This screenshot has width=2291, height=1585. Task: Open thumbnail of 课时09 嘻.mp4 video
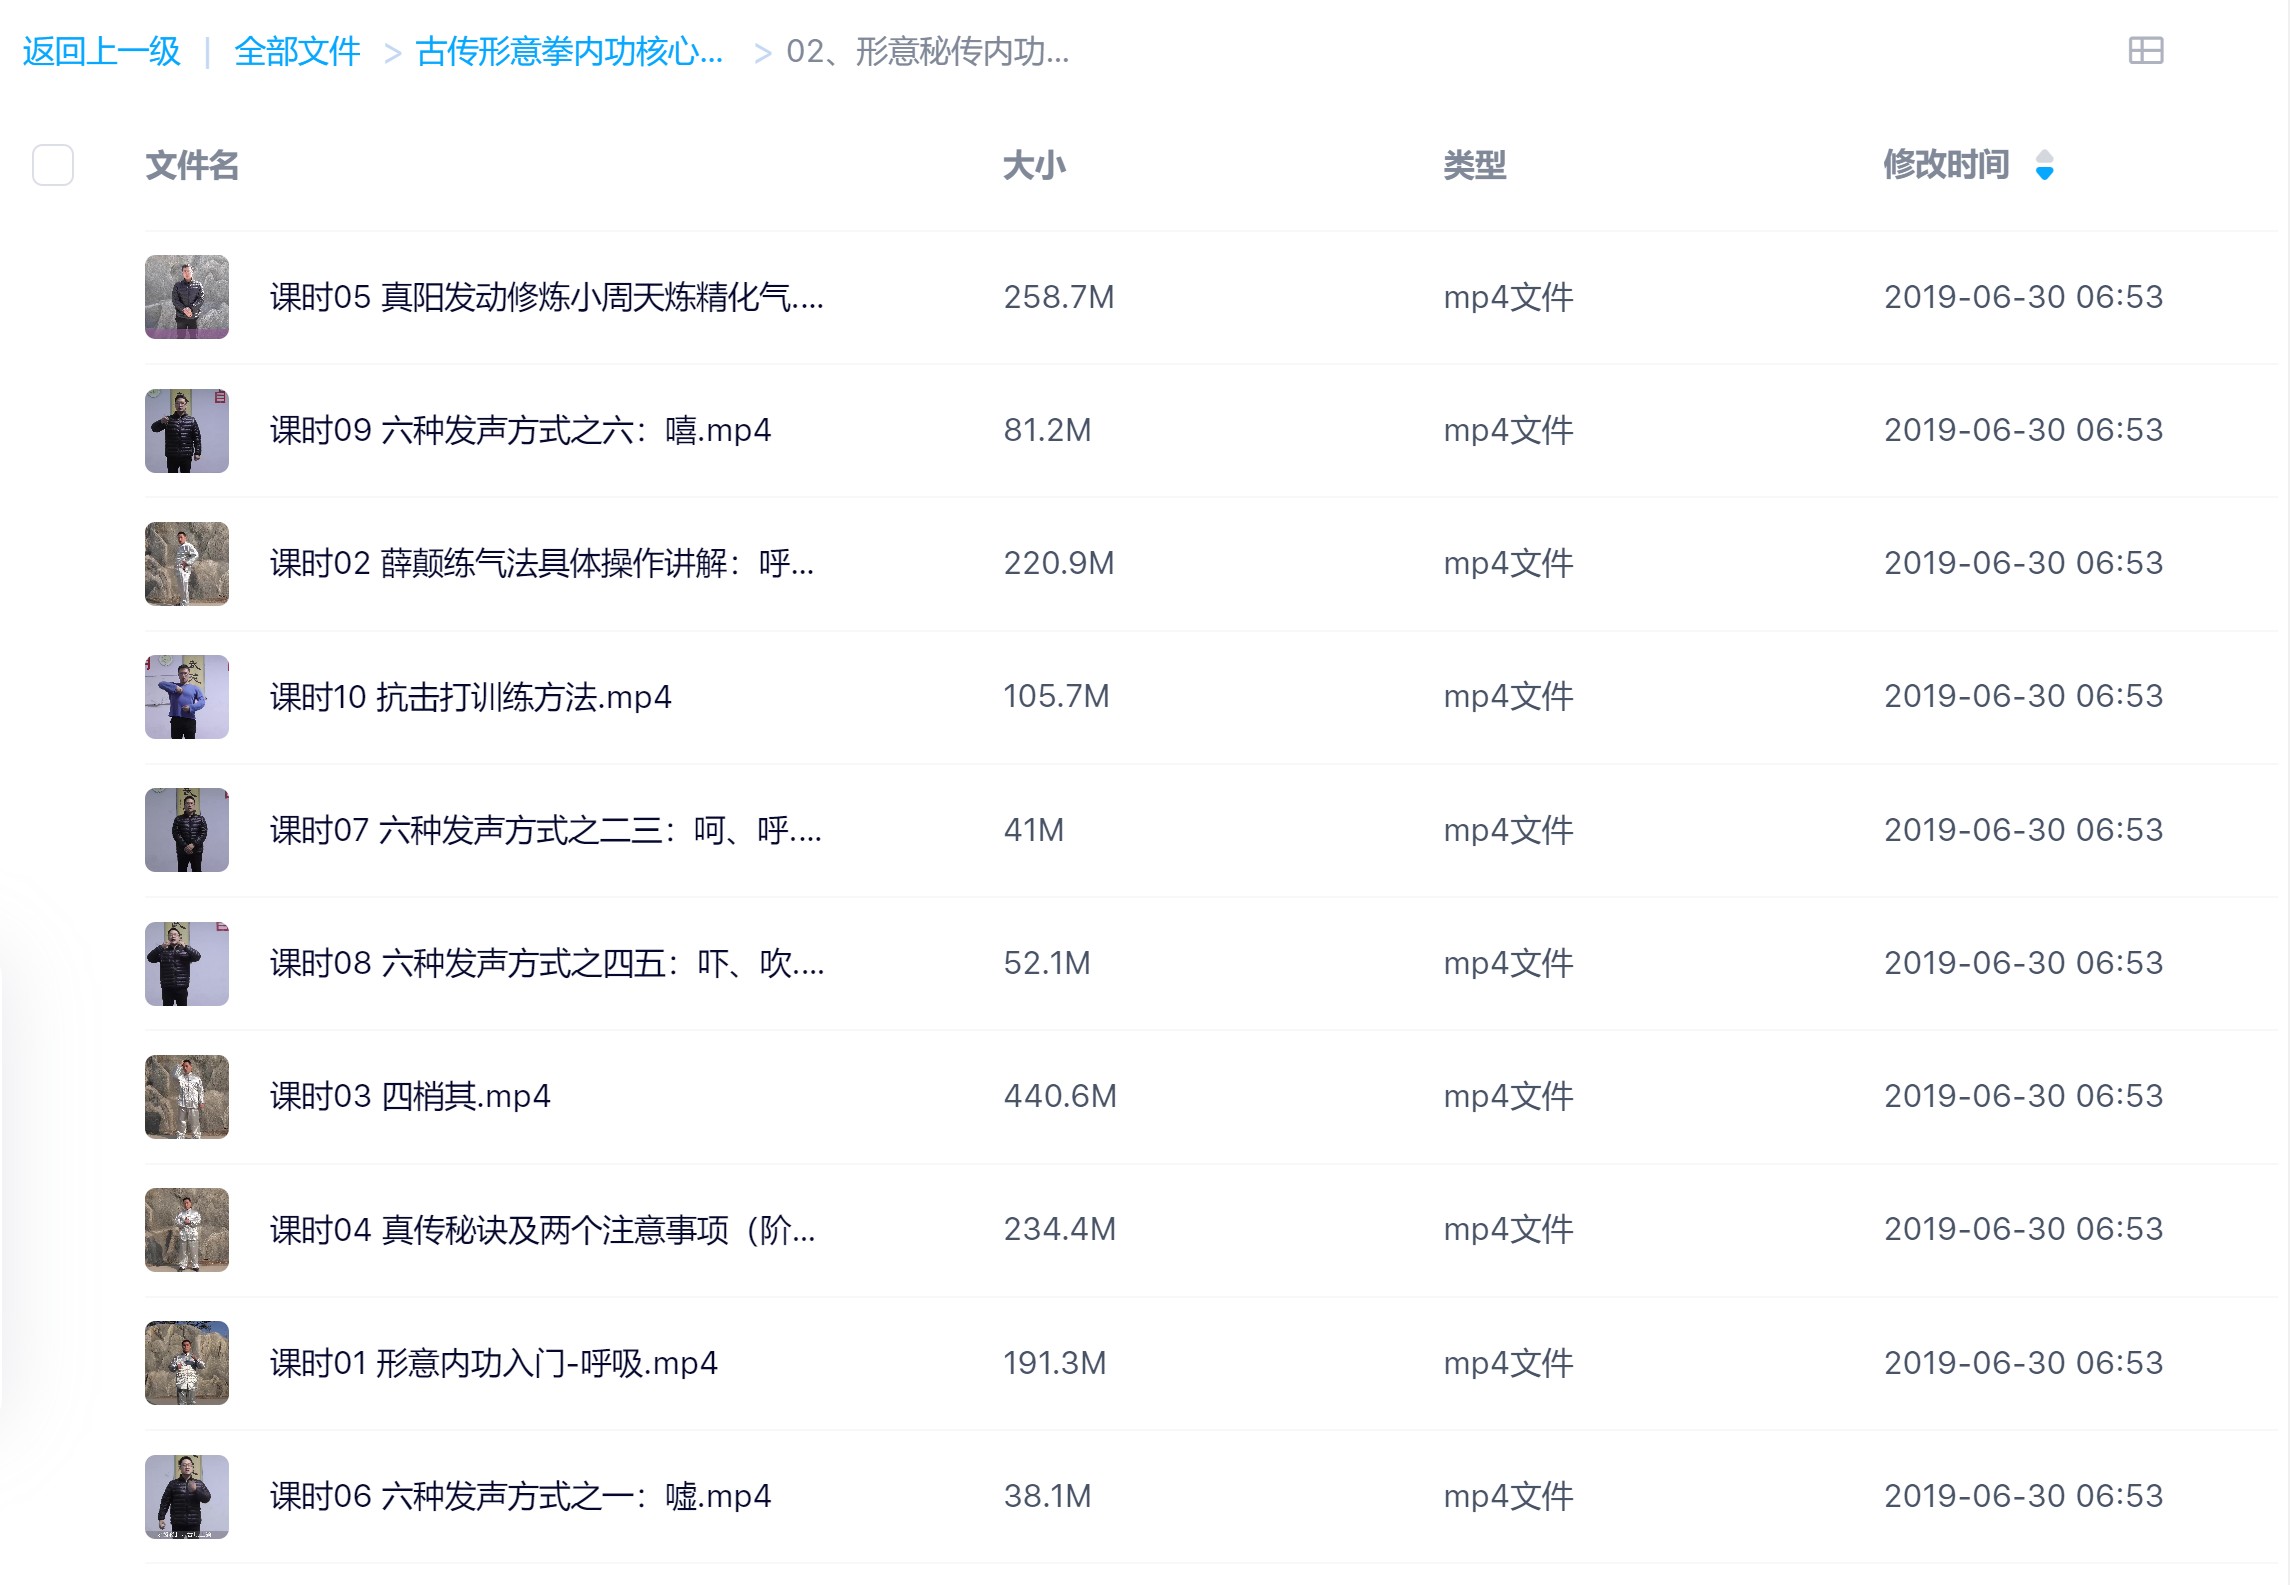click(x=187, y=430)
